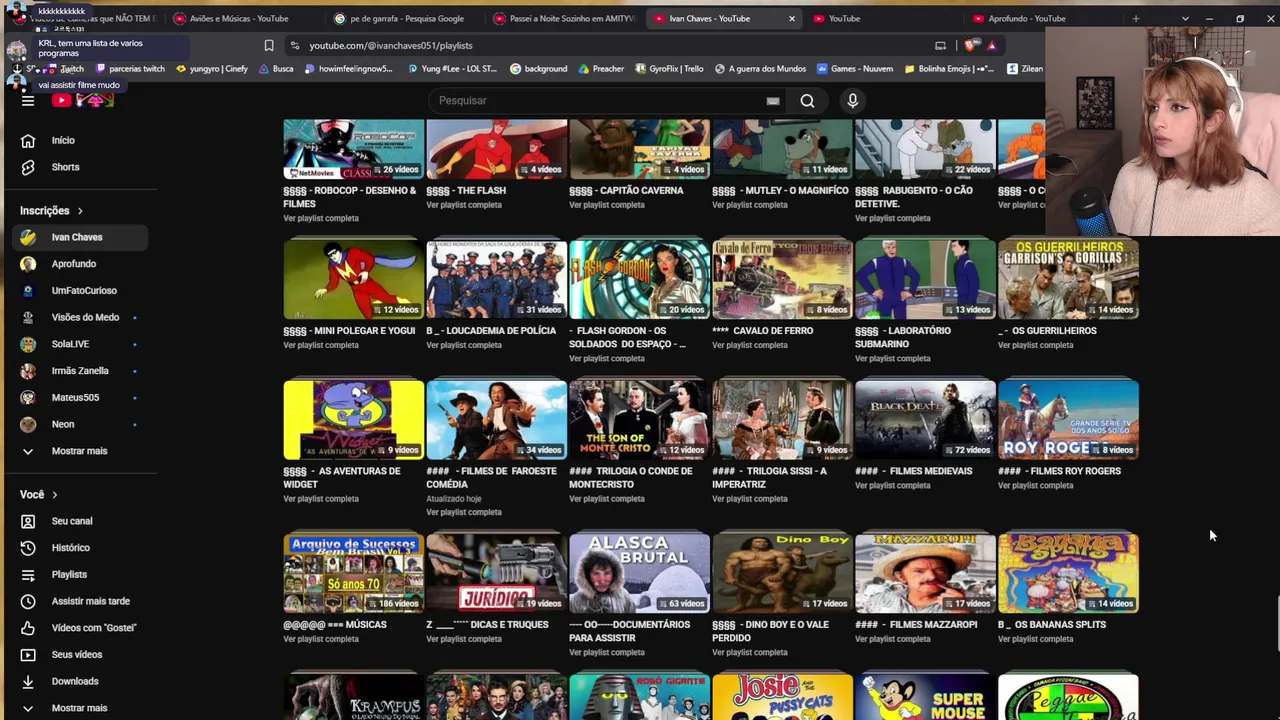This screenshot has height=720, width=1280.
Task: Open the Mini Polegar e Yogui thumbnail
Action: coord(353,279)
